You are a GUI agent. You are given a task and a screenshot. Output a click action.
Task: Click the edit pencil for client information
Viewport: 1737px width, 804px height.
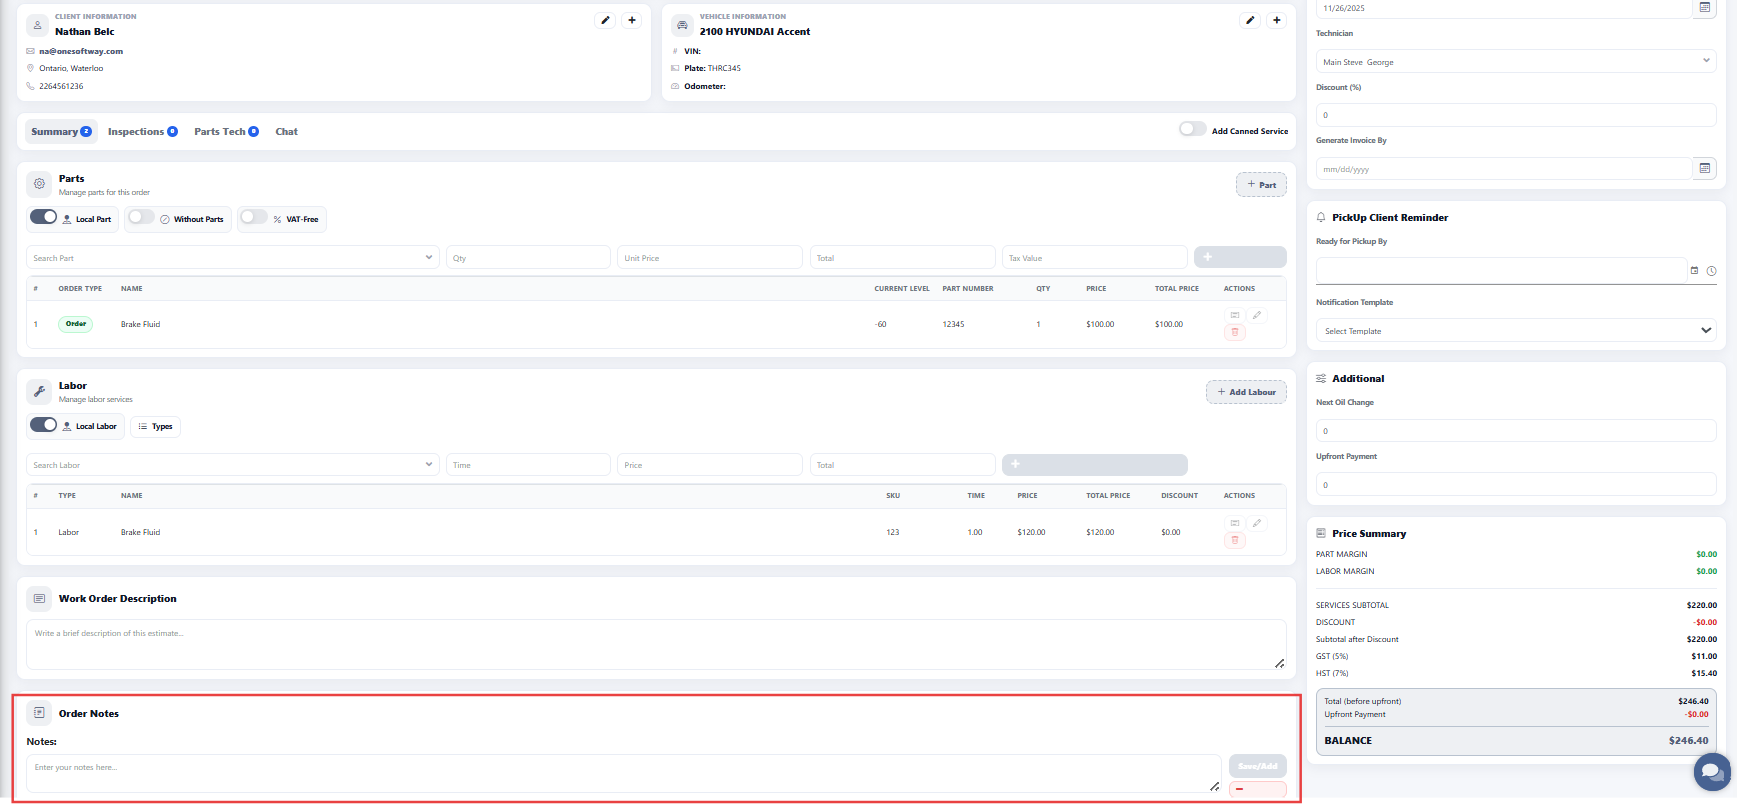[x=605, y=20]
